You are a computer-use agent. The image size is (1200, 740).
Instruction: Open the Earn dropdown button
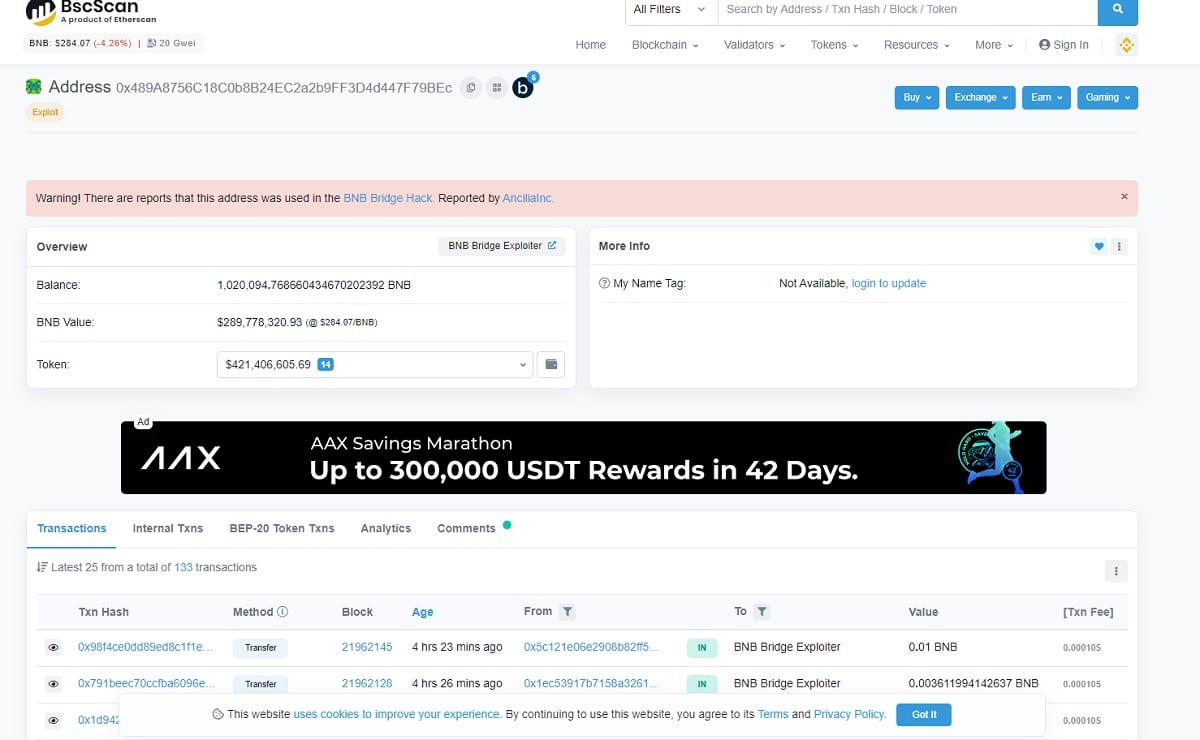[x=1047, y=97]
